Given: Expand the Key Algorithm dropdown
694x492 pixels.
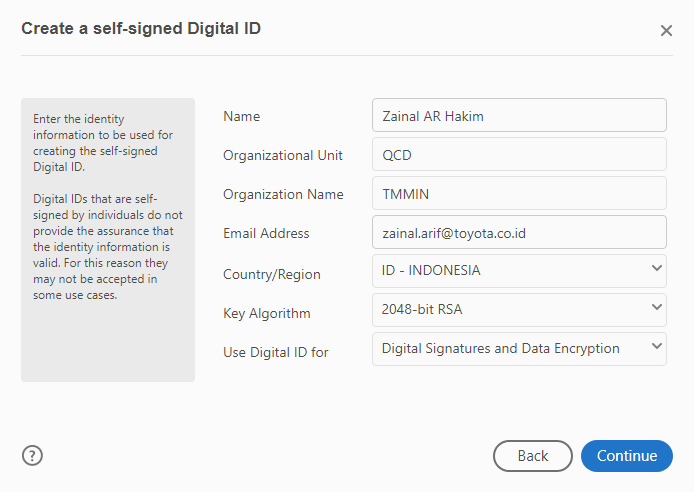Looking at the screenshot, I should pos(518,309).
